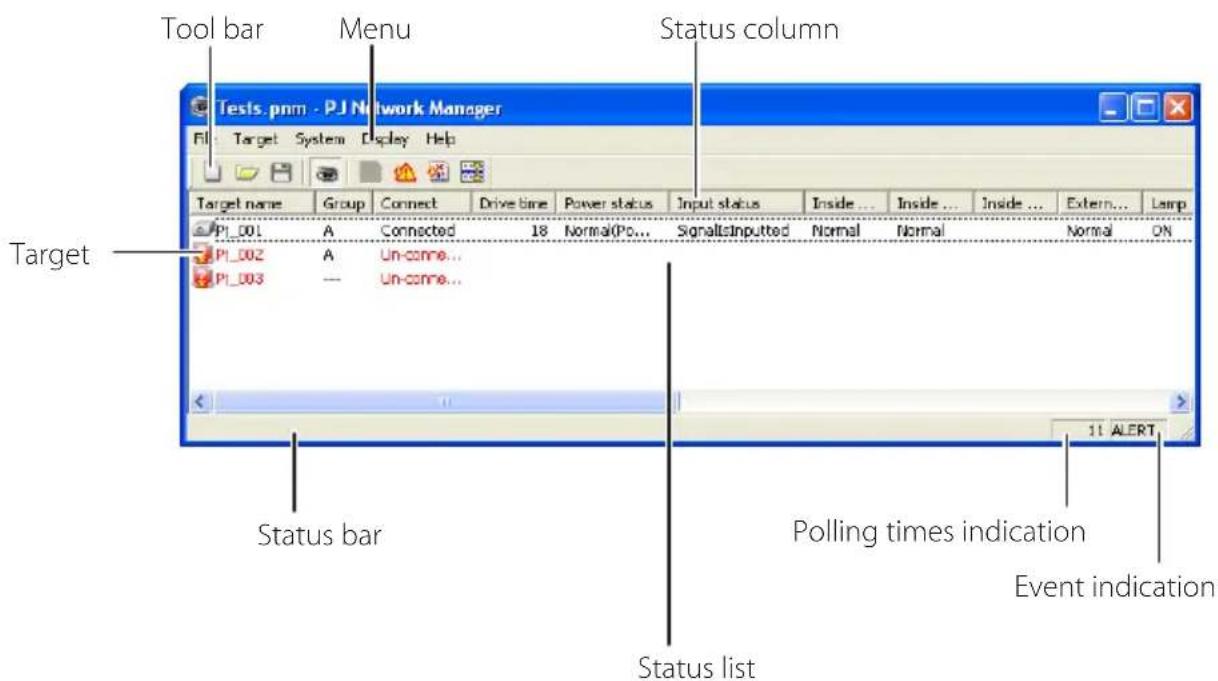
Task: Click the Save diskette toolbar icon
Action: click(281, 173)
